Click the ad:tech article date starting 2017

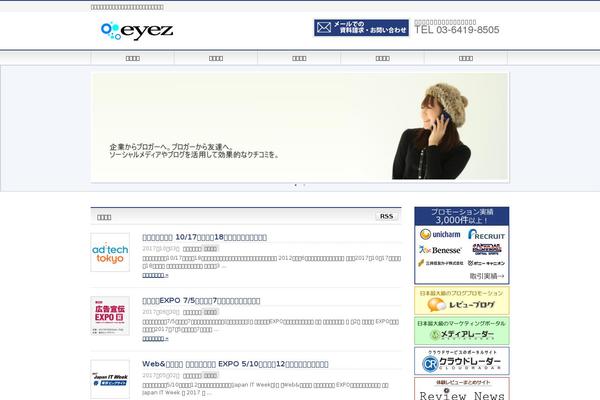coord(161,249)
